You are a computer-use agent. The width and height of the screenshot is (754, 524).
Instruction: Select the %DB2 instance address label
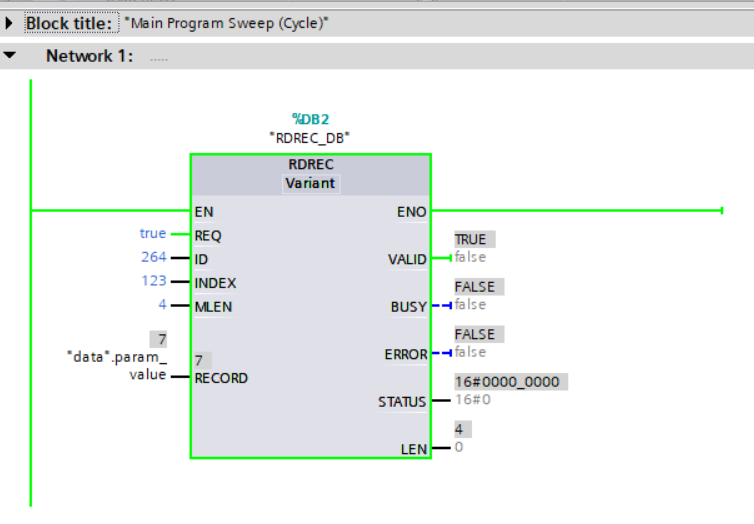(309, 120)
